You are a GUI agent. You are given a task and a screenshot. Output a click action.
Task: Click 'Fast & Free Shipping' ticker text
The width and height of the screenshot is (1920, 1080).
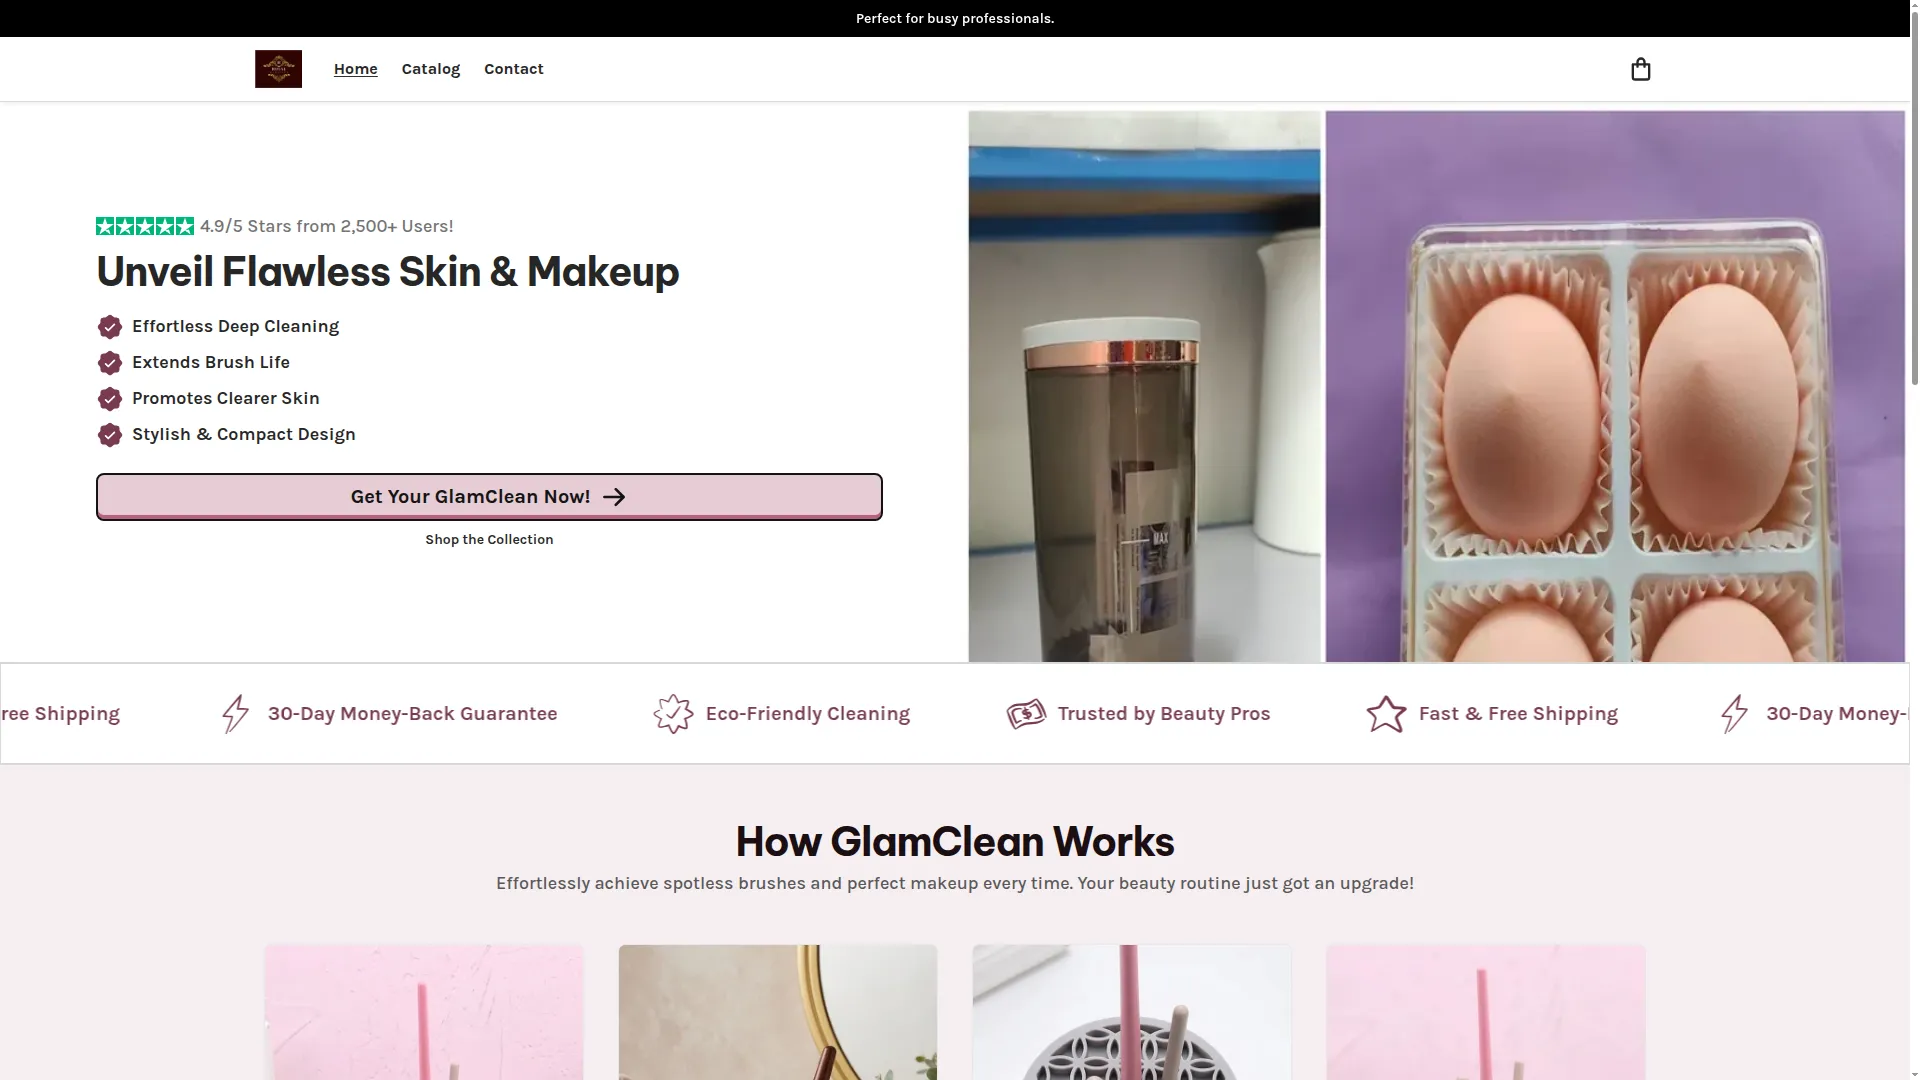click(1518, 714)
